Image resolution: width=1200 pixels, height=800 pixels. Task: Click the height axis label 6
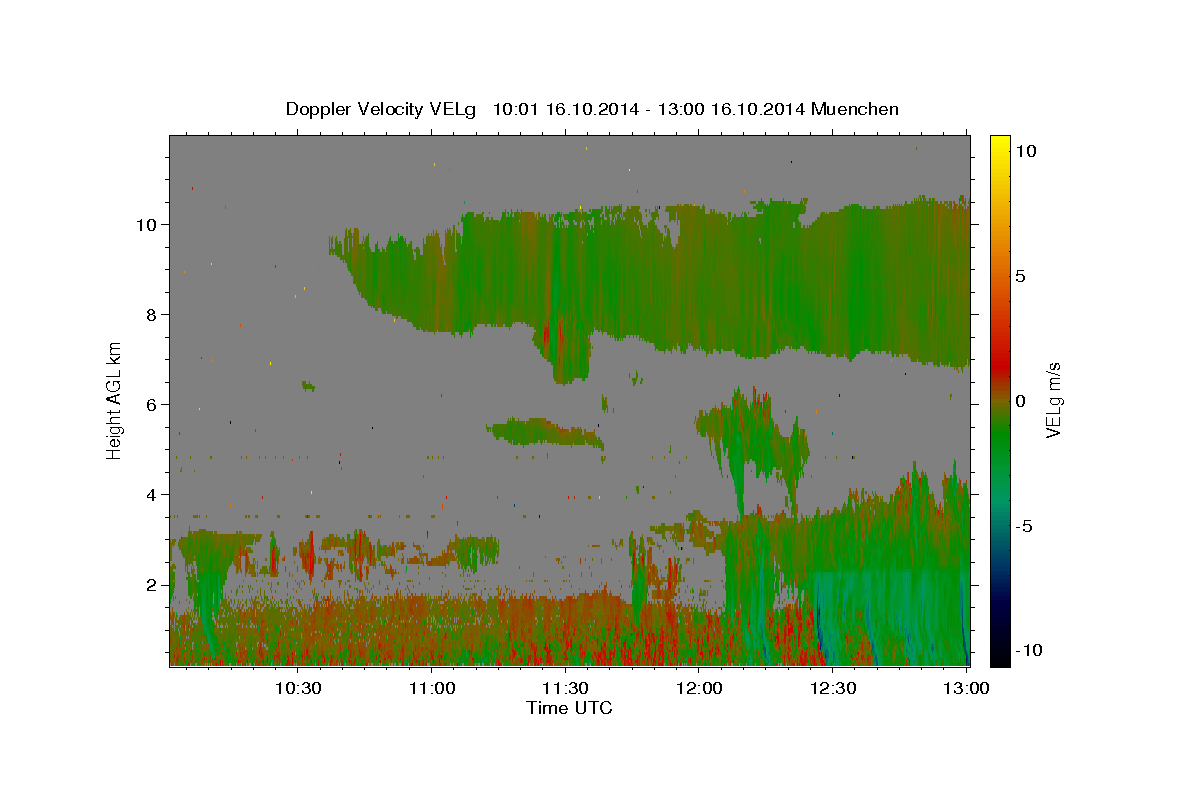coord(152,404)
